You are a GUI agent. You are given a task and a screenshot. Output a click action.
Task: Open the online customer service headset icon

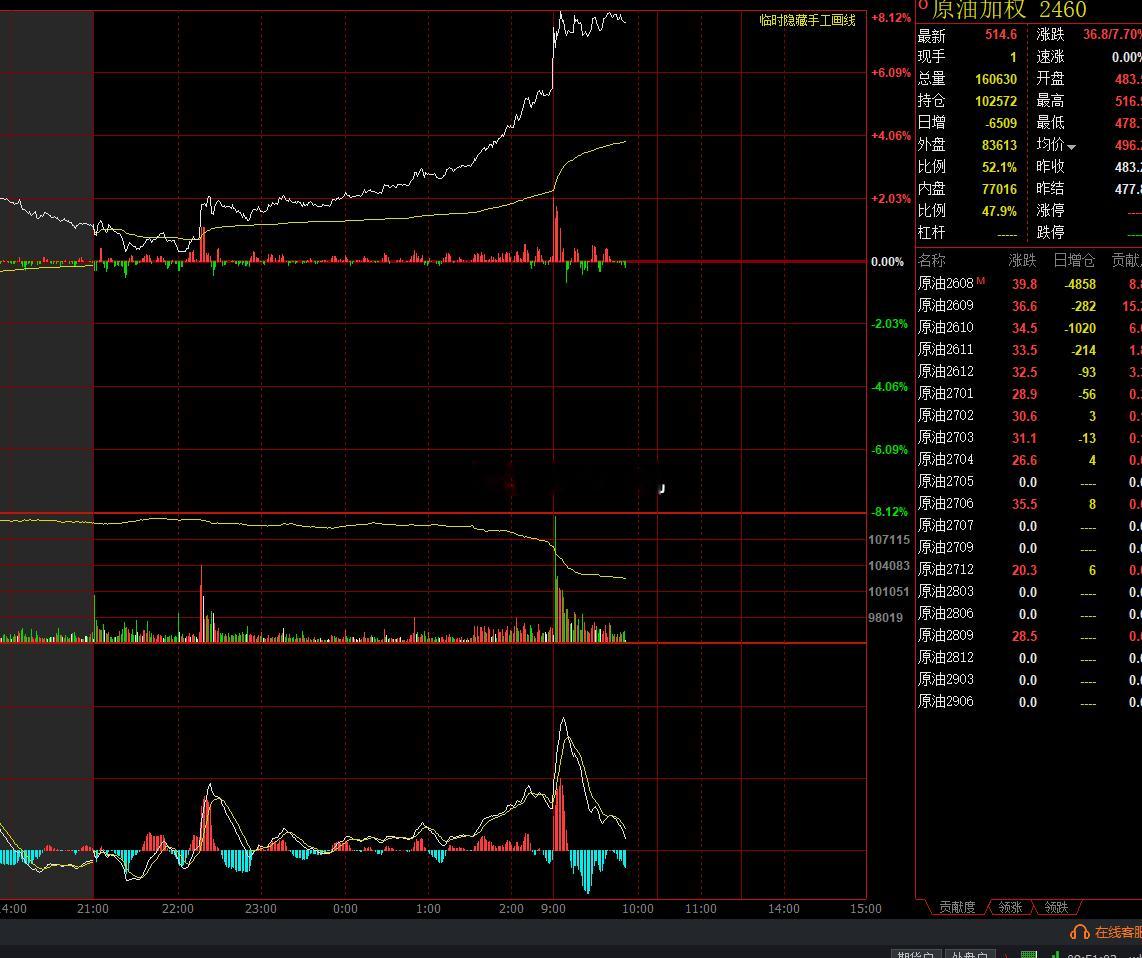point(1079,931)
